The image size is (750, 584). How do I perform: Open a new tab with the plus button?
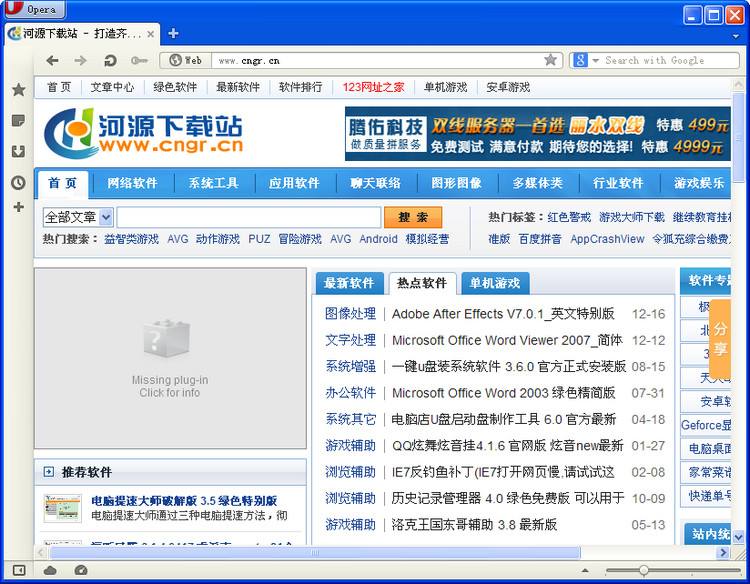173,33
